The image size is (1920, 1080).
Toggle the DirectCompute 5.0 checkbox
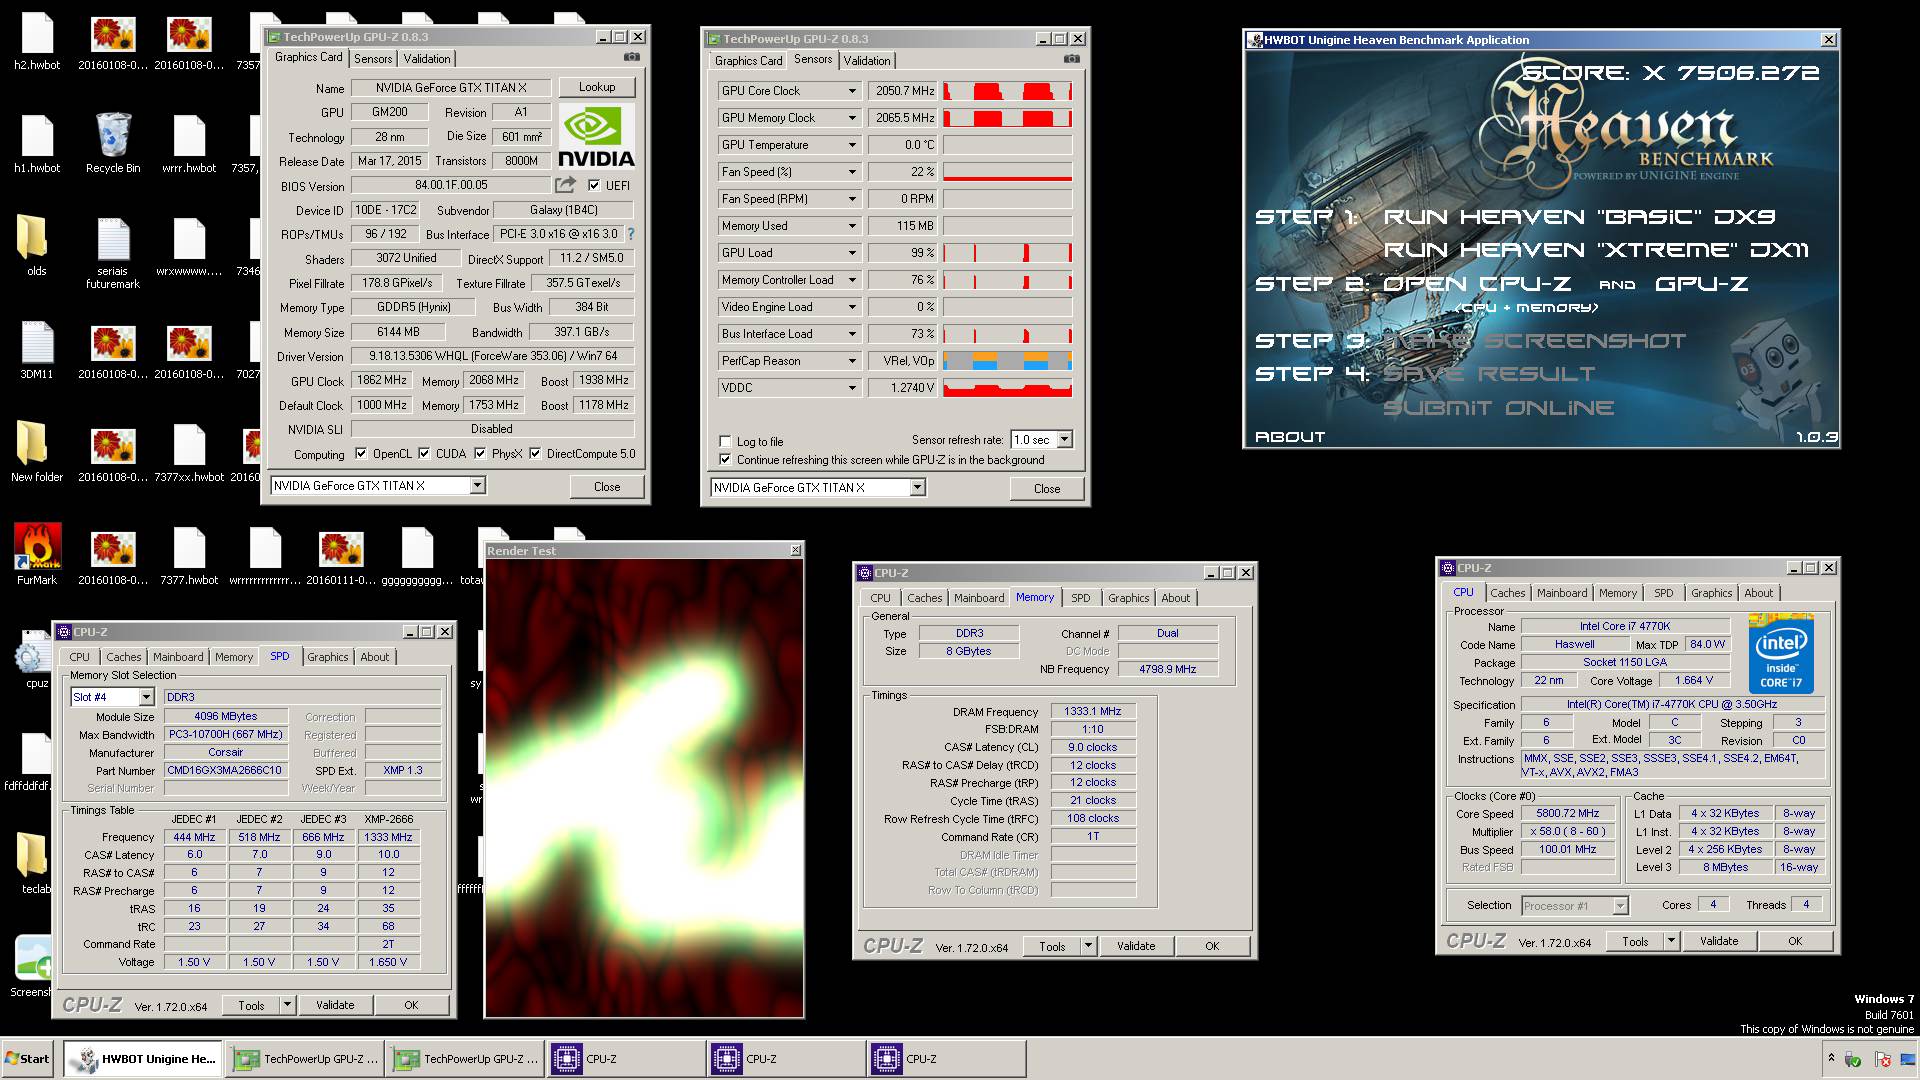(535, 453)
